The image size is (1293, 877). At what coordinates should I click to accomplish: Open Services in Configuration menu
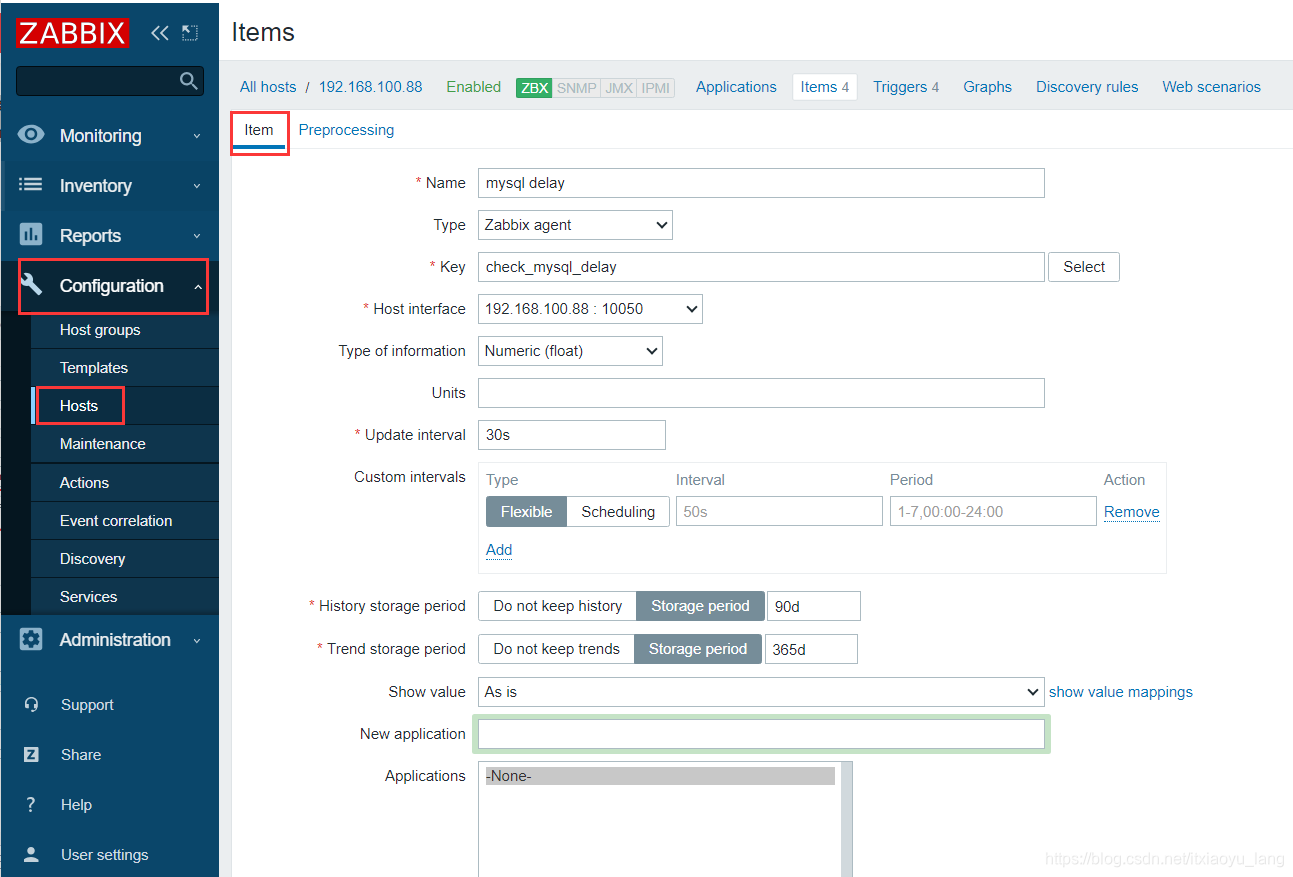[125, 597]
